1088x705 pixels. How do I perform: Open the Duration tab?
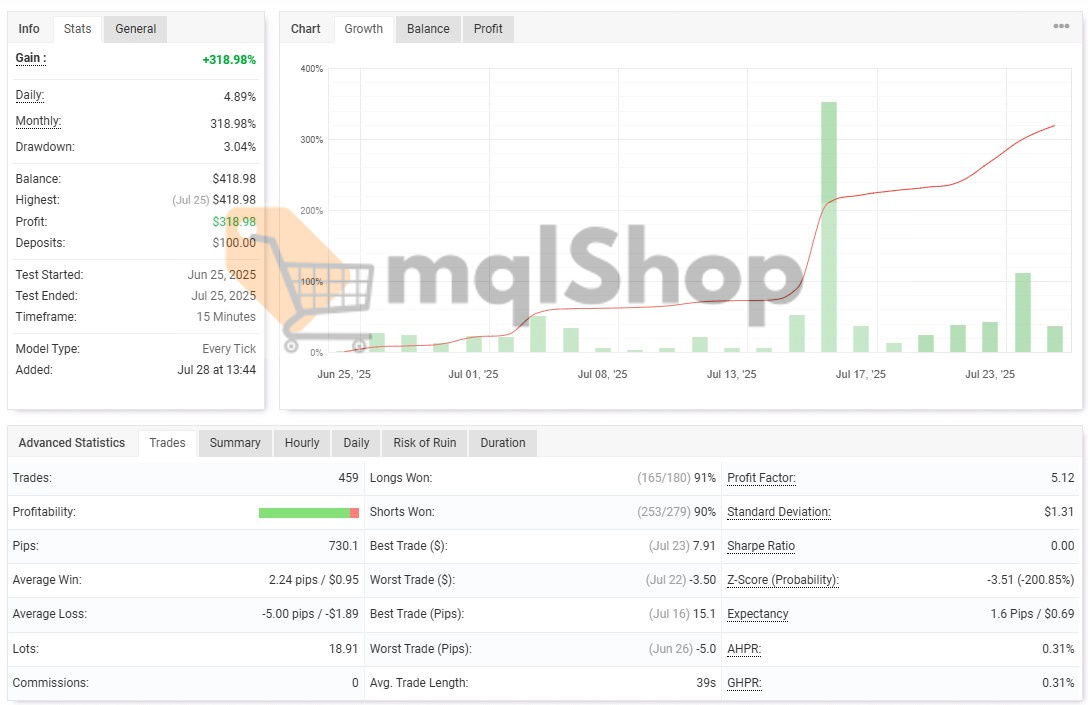(502, 443)
